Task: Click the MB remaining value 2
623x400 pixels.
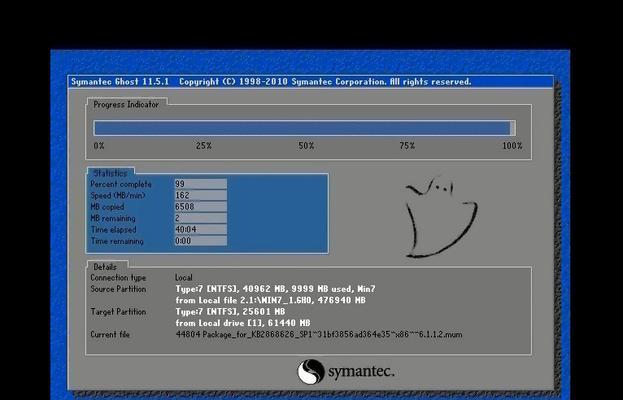Action: click(201, 218)
